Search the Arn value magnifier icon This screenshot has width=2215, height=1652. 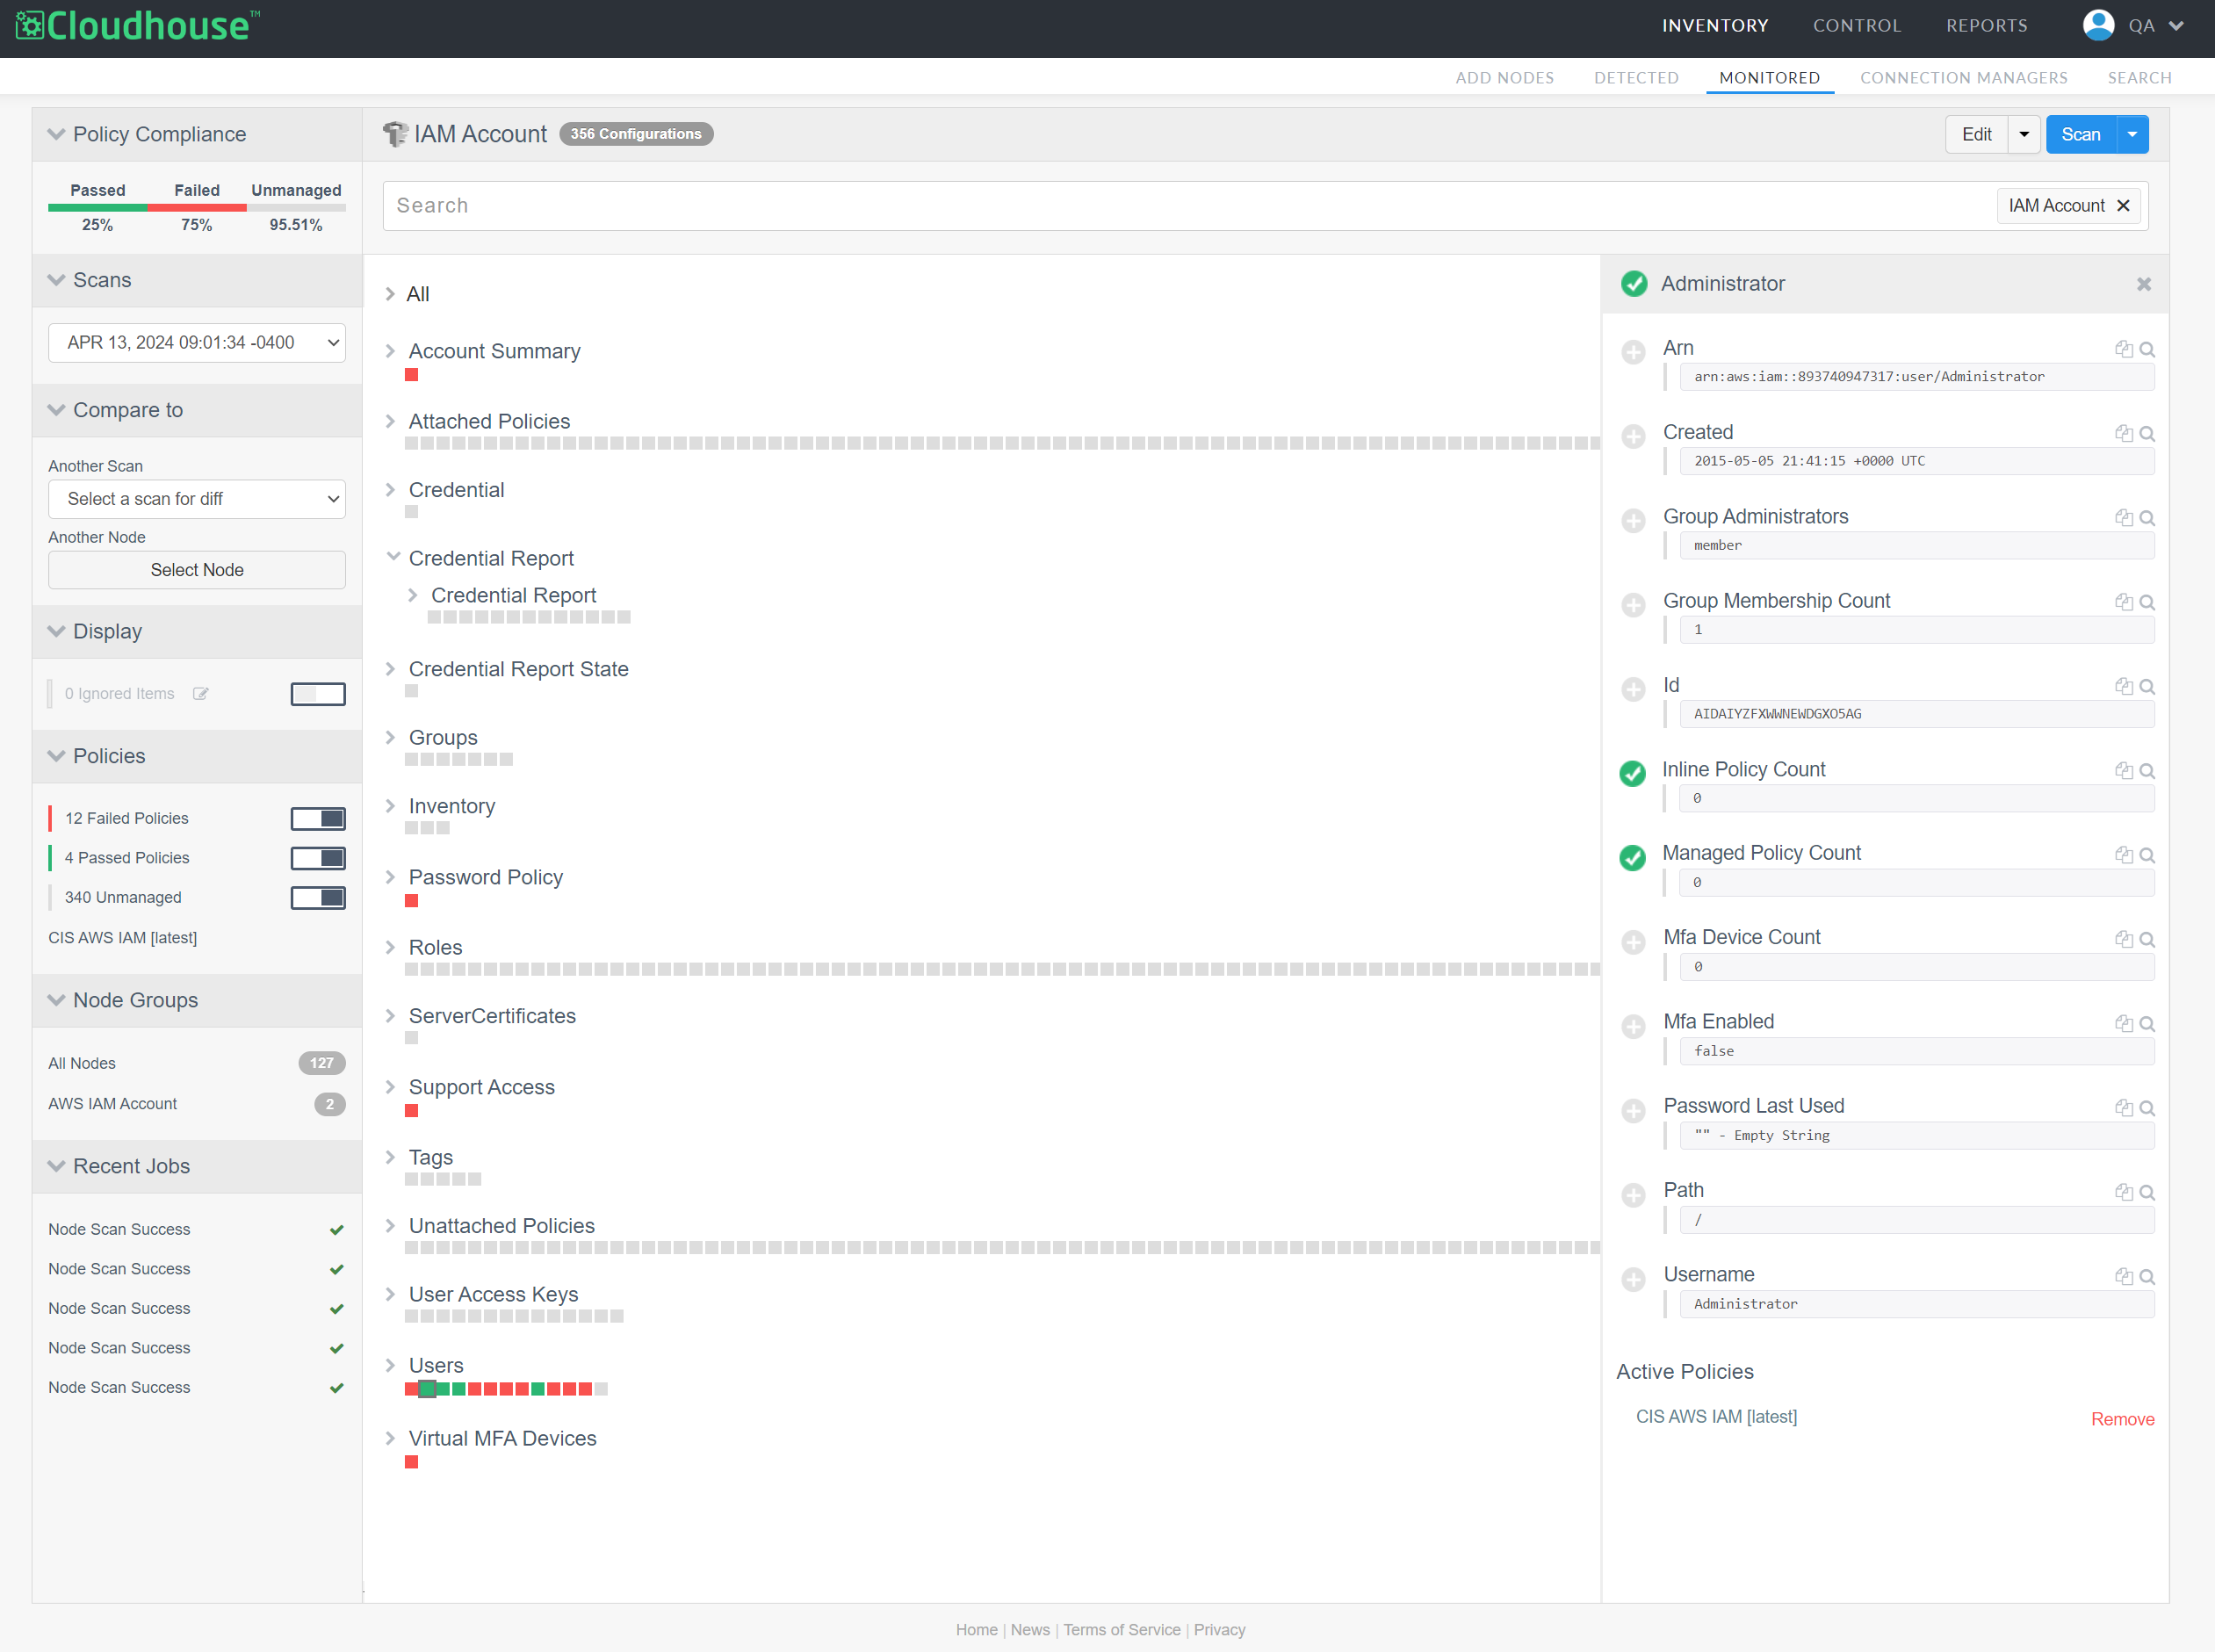[x=2146, y=349]
